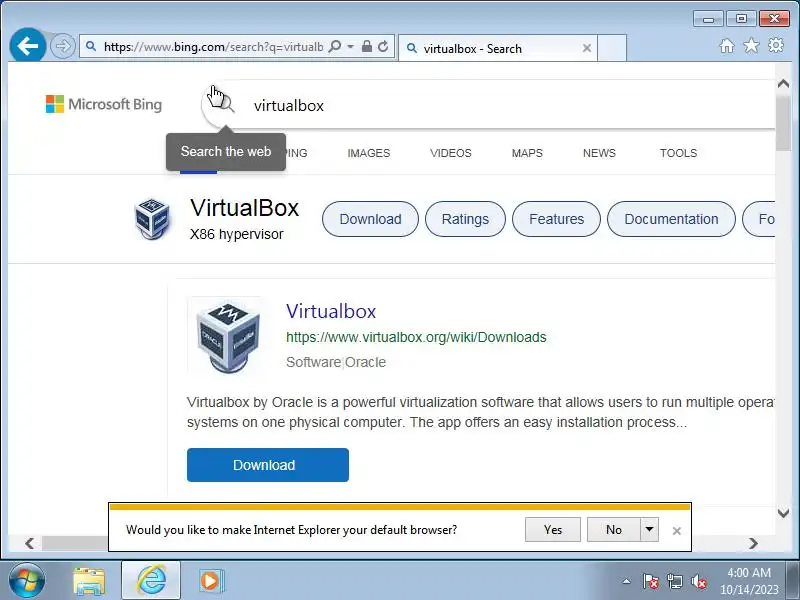Switch to the IMAGES results tab

(x=368, y=153)
